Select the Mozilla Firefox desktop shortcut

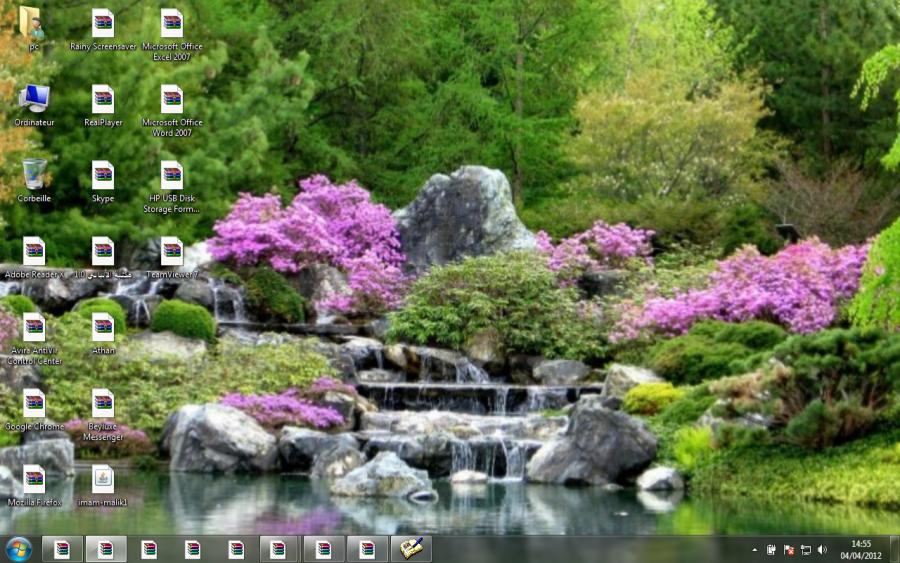[x=34, y=479]
